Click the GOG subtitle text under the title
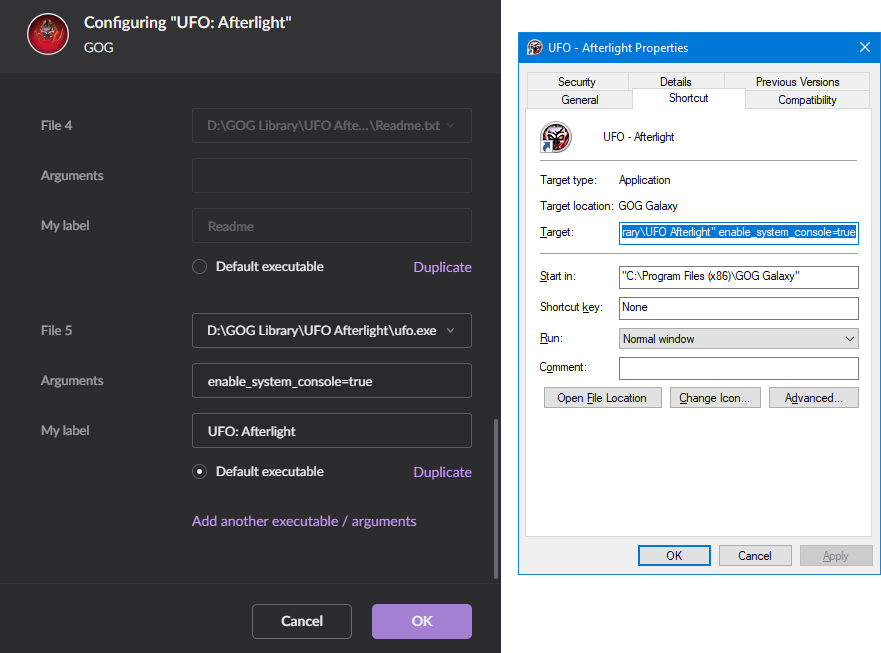Screen dimensions: 881x653 [99, 48]
